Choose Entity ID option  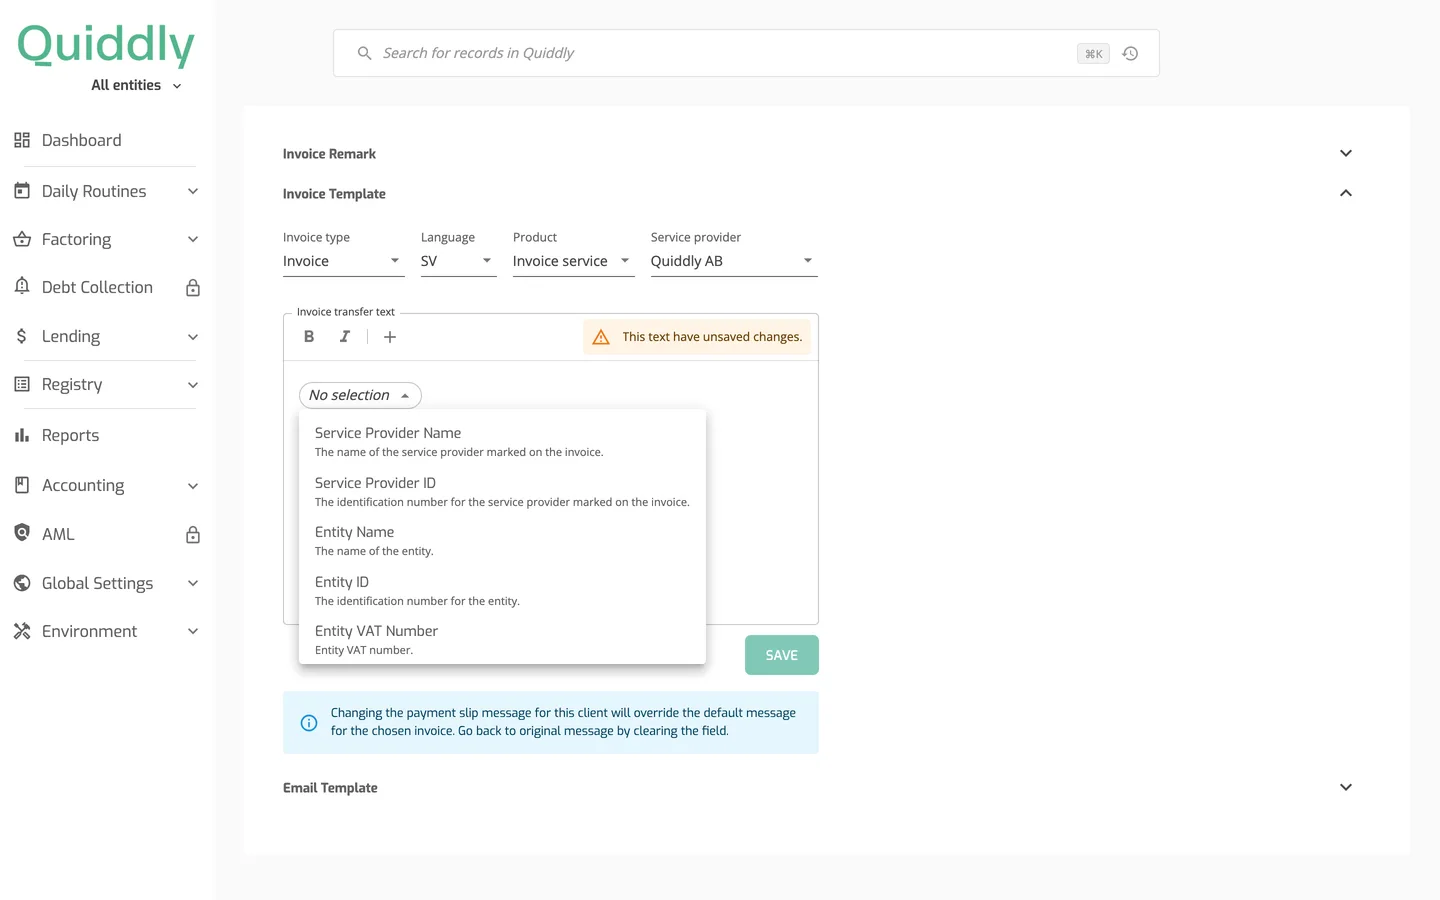502,590
